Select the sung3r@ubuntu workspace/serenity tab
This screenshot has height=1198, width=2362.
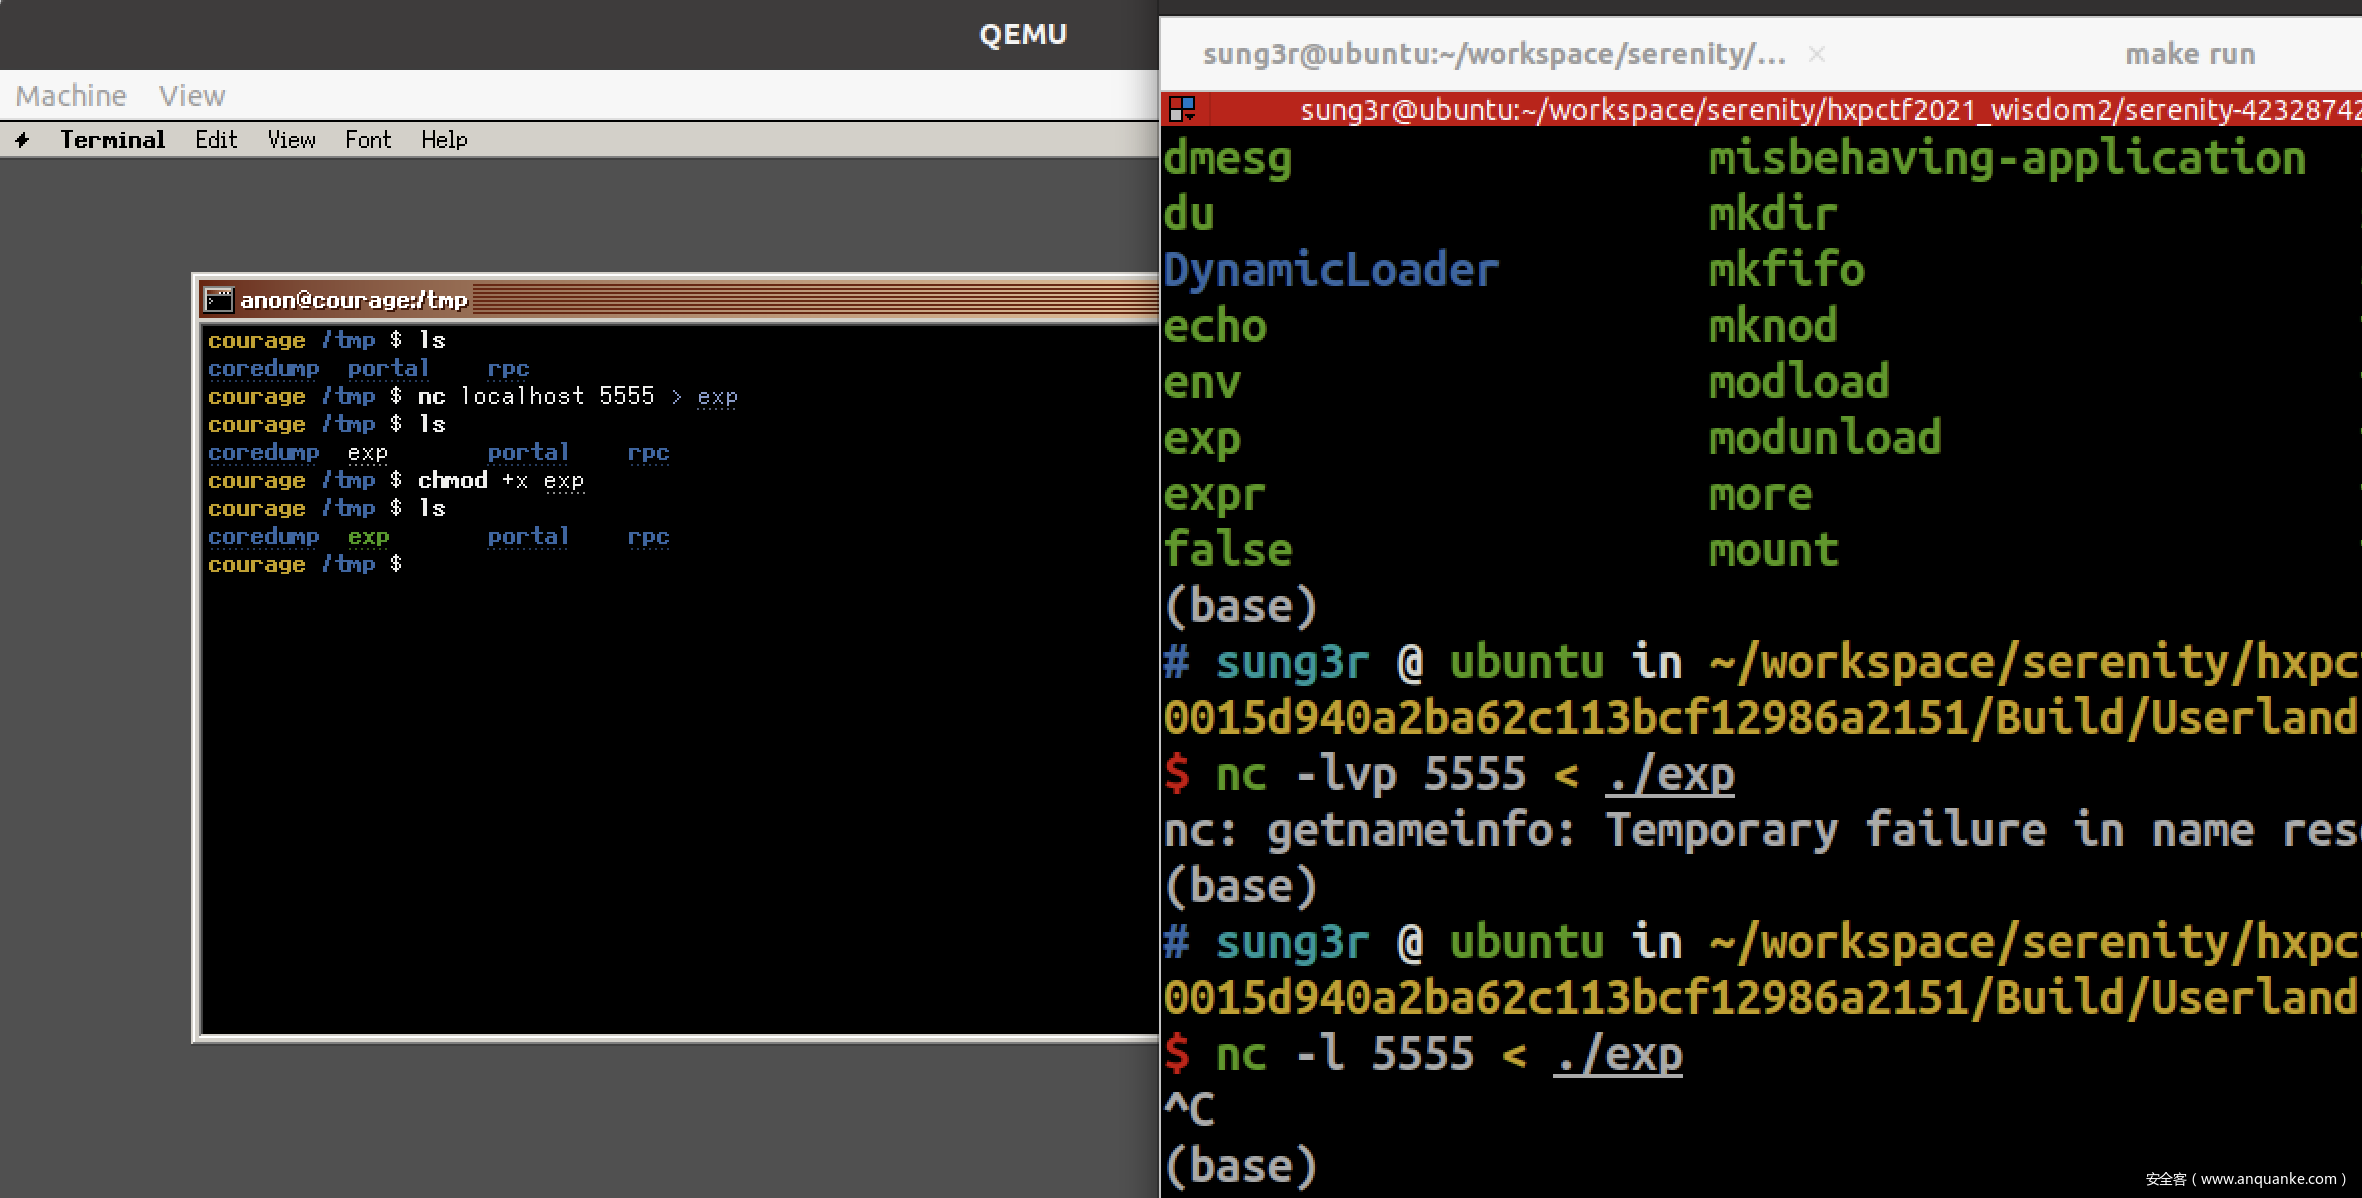coord(1494,54)
